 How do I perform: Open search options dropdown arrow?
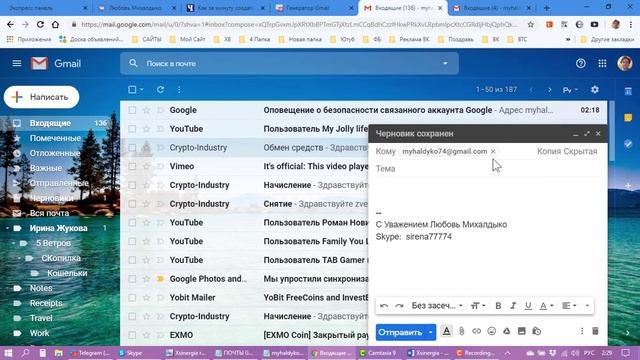(445, 63)
